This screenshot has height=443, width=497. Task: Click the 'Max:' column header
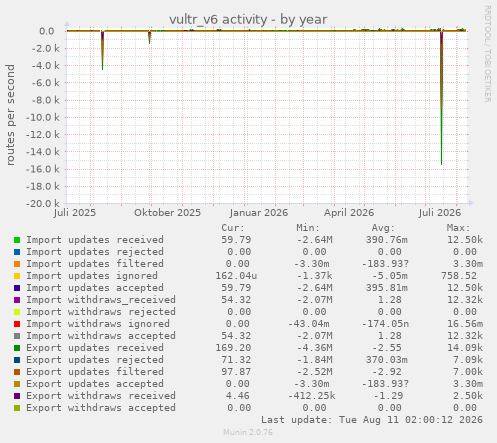(x=458, y=228)
